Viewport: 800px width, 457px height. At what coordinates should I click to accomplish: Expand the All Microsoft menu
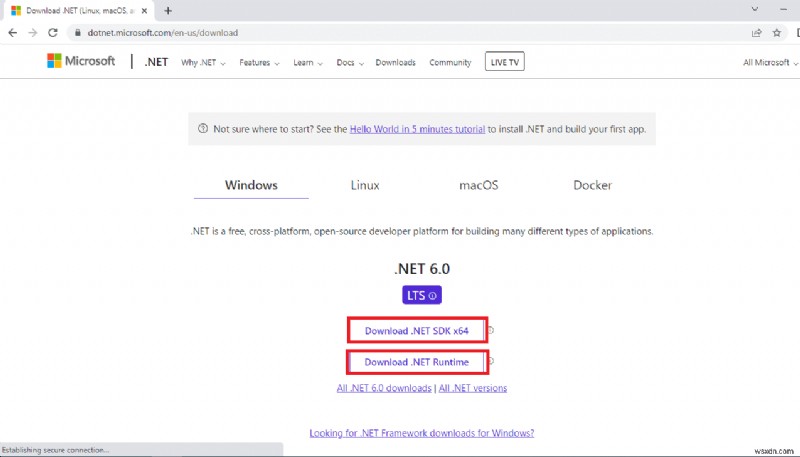tap(770, 63)
